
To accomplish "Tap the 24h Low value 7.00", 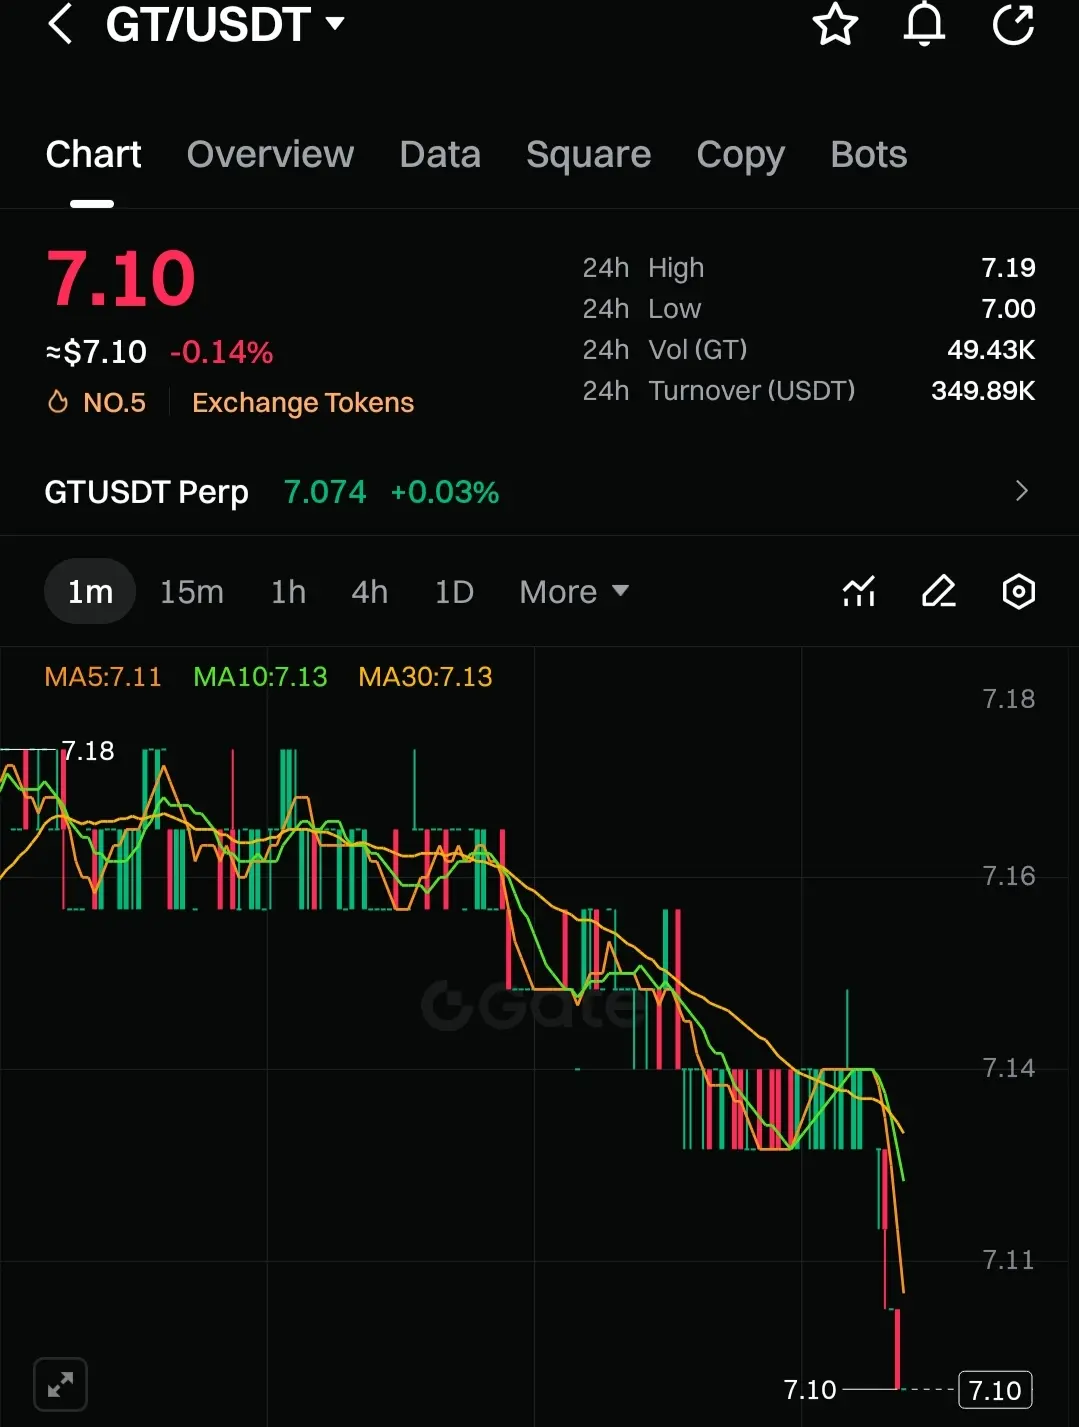I will point(1008,309).
